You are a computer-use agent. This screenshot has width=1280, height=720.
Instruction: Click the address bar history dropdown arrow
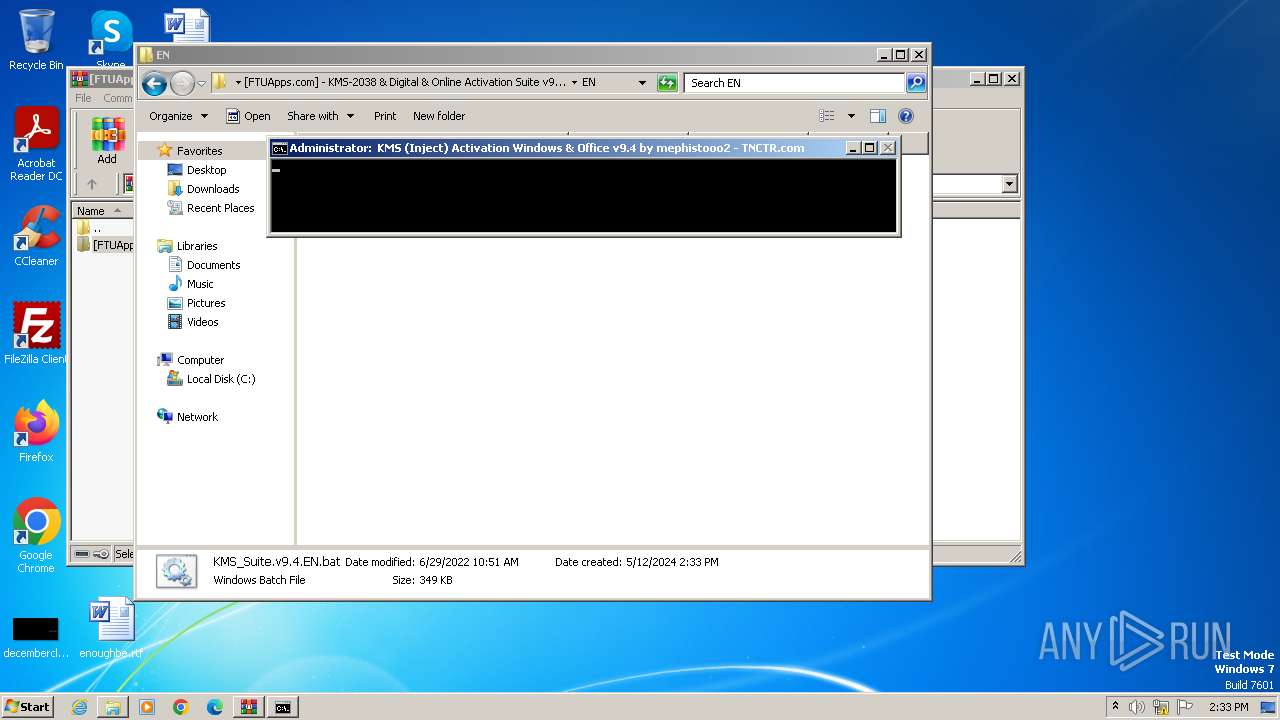(642, 83)
